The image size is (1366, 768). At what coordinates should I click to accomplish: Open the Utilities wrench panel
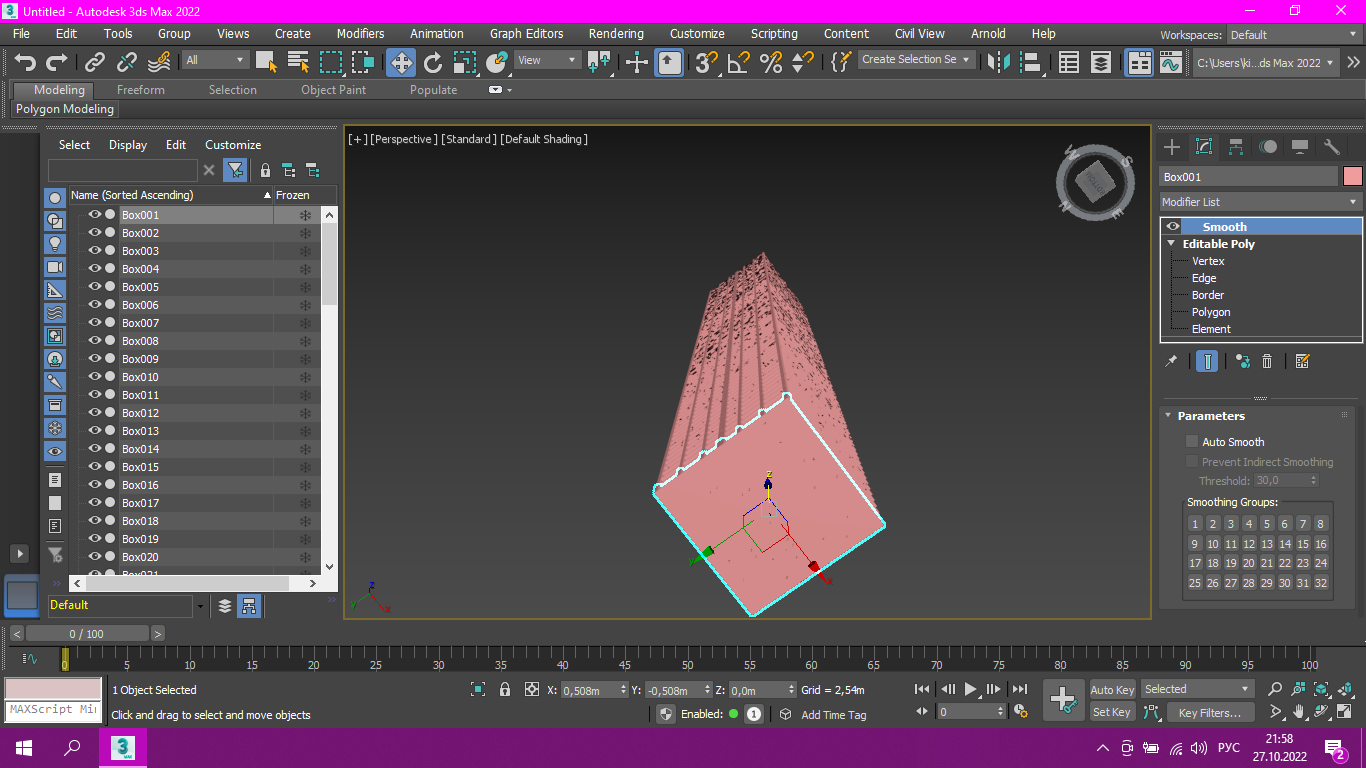(x=1331, y=147)
